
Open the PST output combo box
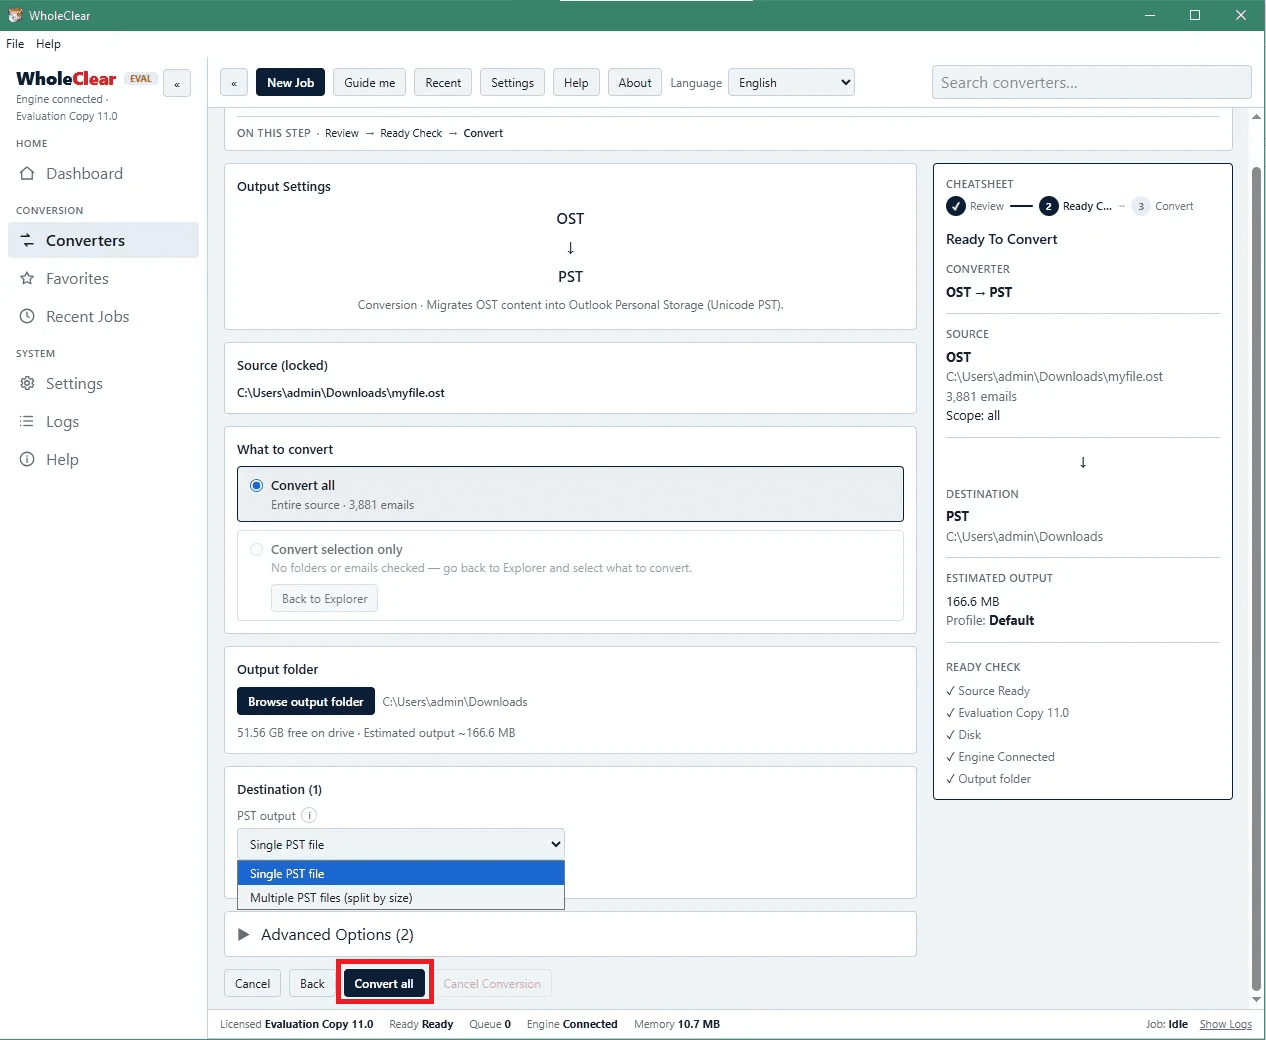[401, 844]
